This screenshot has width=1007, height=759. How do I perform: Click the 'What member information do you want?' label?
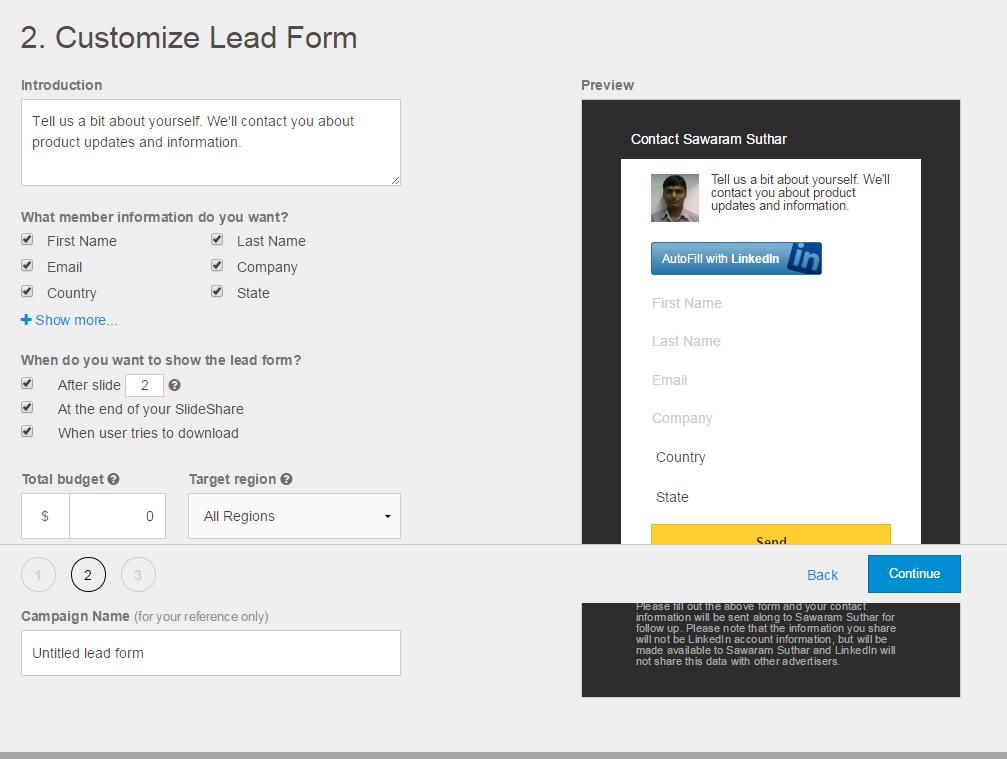pos(155,217)
